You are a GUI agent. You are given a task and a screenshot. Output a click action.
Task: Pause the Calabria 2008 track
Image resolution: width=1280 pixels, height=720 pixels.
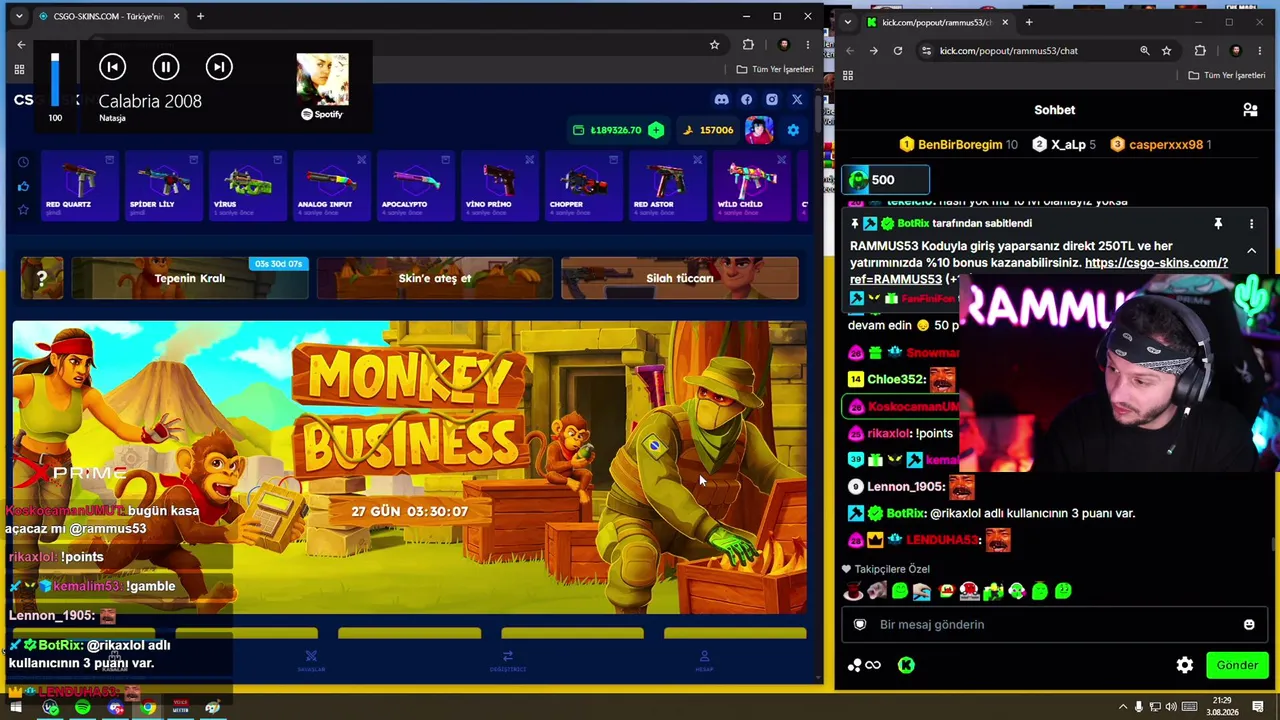point(166,67)
